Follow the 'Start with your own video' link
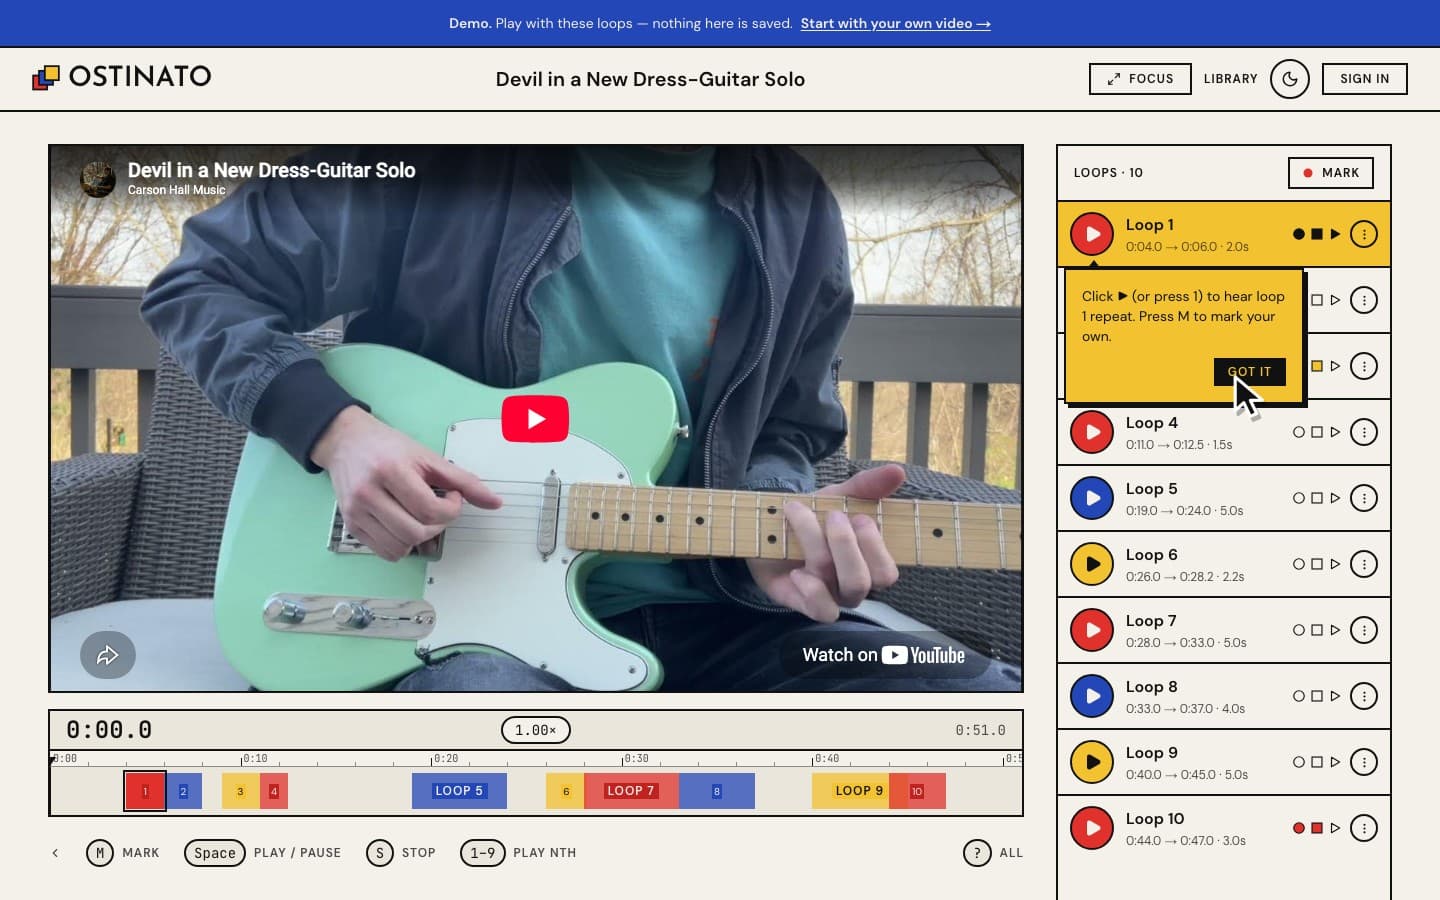The image size is (1440, 900). [895, 23]
